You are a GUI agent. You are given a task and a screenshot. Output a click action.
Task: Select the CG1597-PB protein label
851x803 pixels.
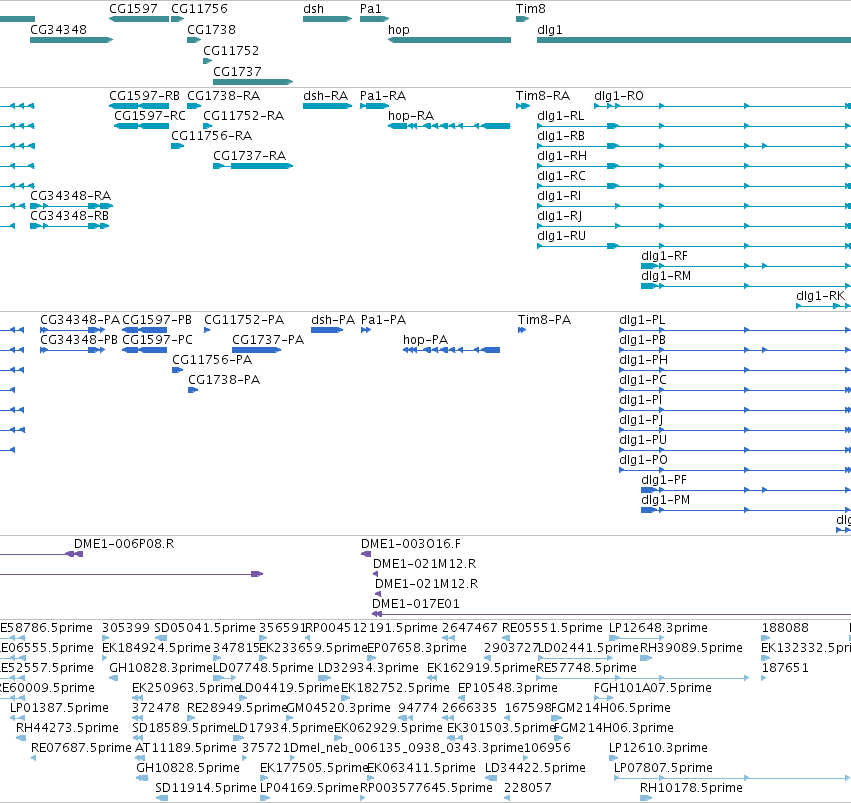(x=157, y=320)
